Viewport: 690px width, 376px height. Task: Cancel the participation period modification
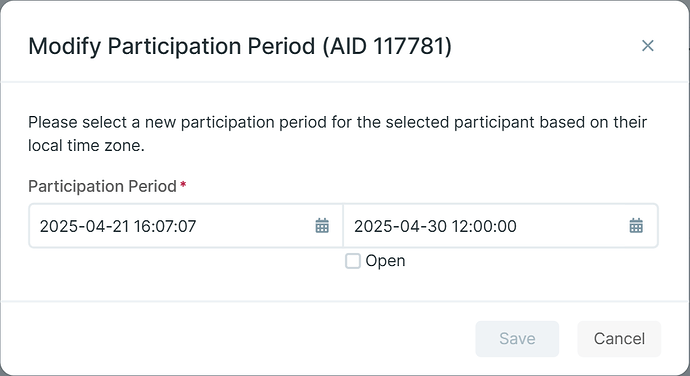[x=619, y=339]
